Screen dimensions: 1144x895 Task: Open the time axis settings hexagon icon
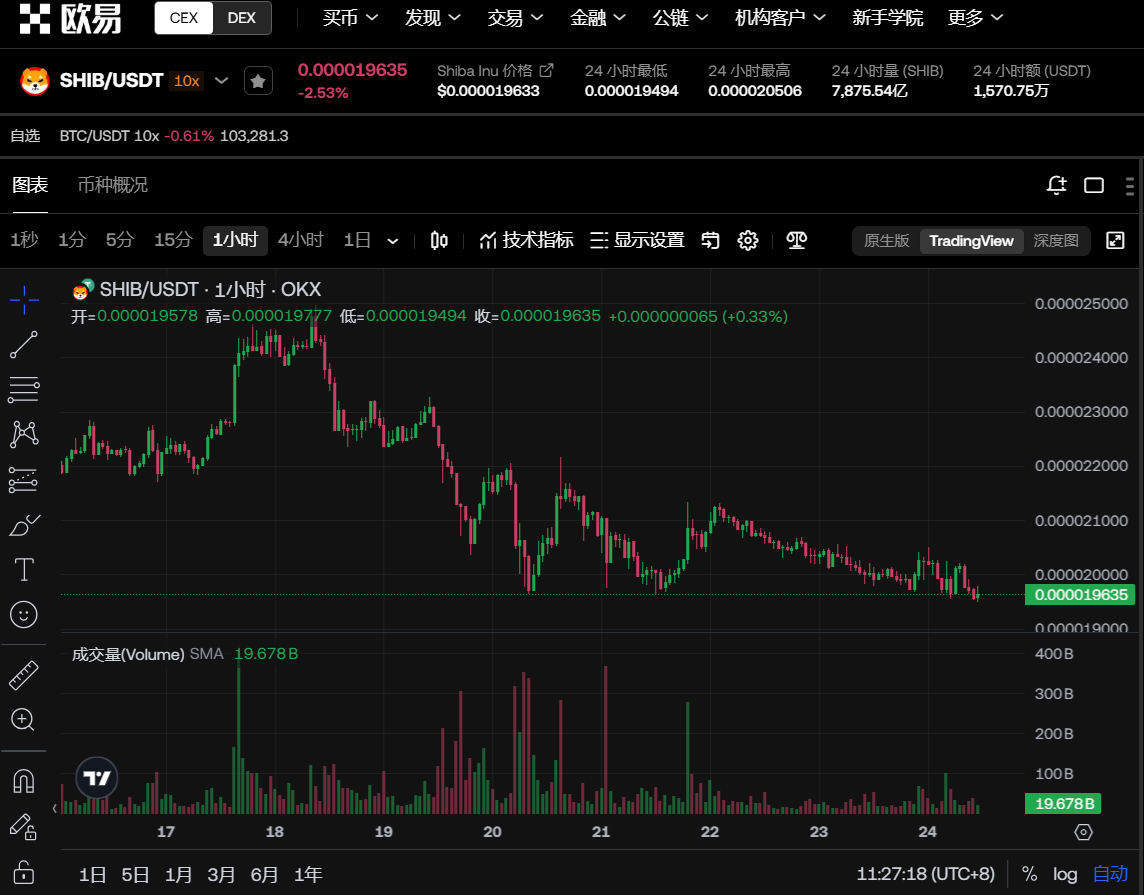[1083, 832]
